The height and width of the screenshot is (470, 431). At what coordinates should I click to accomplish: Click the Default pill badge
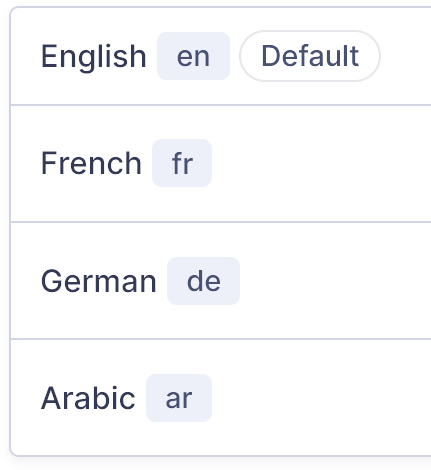click(310, 56)
